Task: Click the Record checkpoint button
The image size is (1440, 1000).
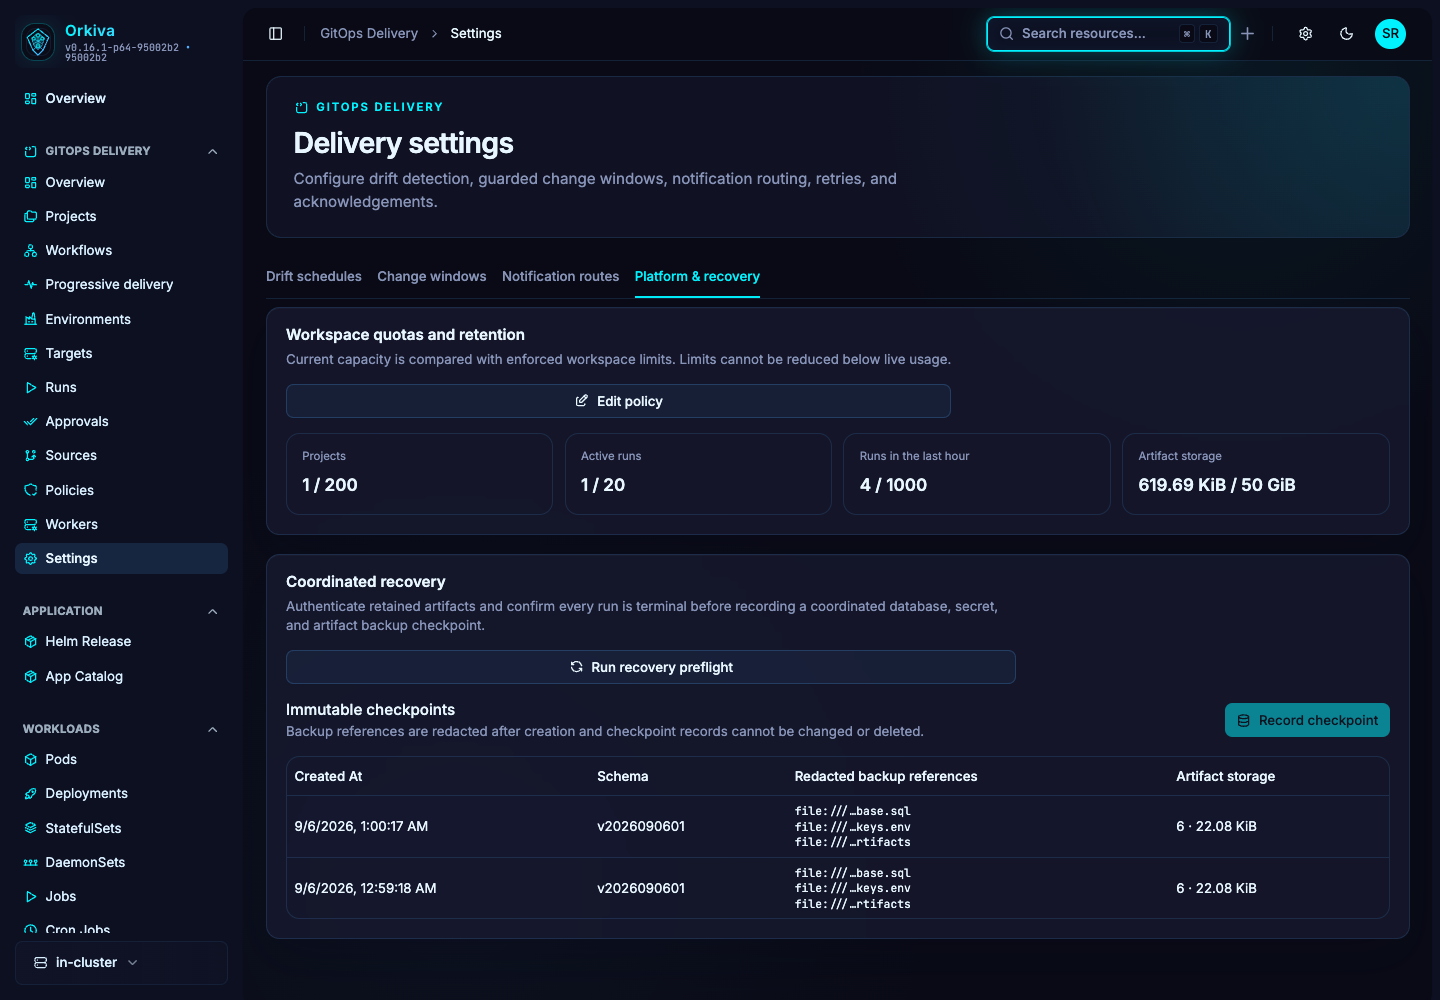Action: [x=1307, y=720]
